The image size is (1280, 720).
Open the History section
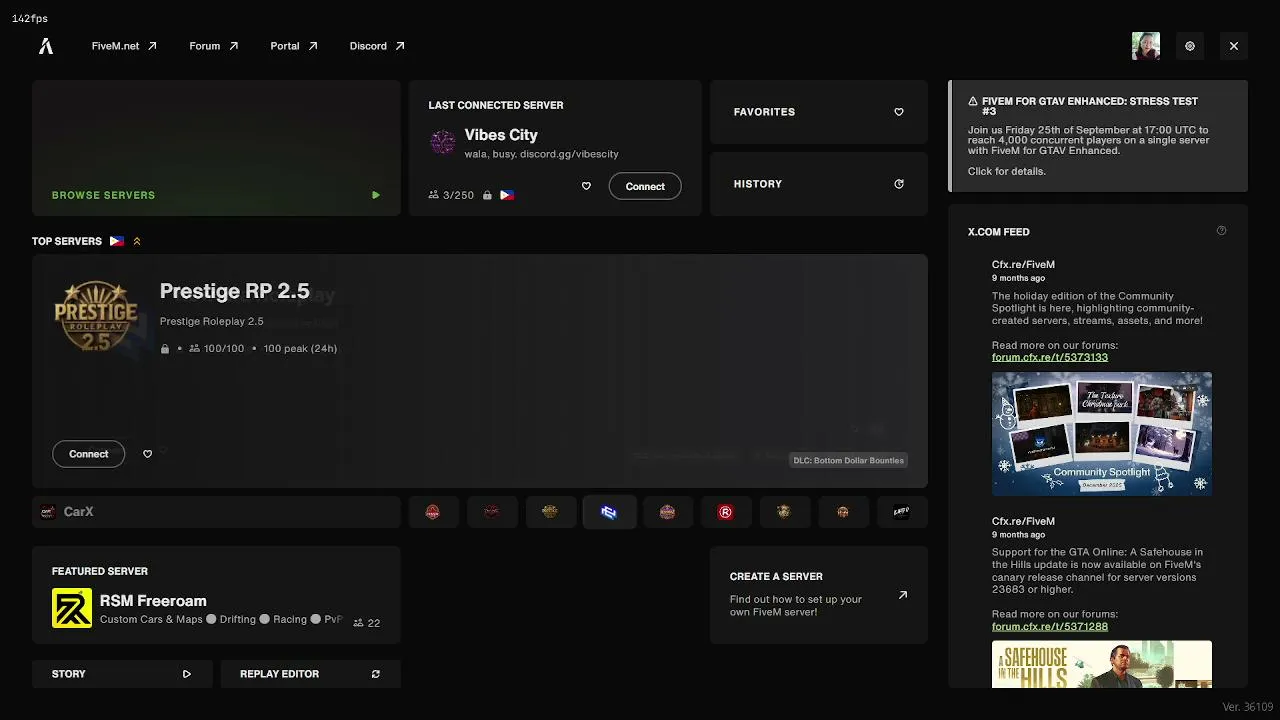(x=819, y=184)
